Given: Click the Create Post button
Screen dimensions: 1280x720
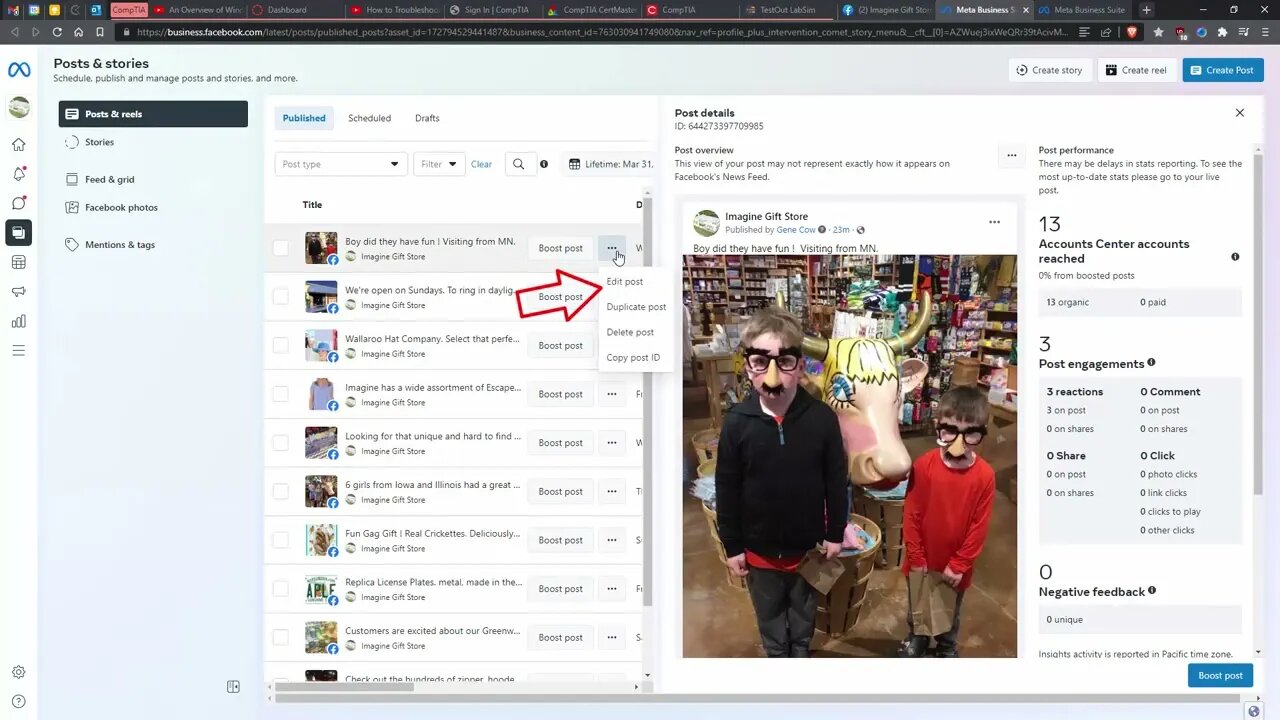Looking at the screenshot, I should tap(1223, 70).
